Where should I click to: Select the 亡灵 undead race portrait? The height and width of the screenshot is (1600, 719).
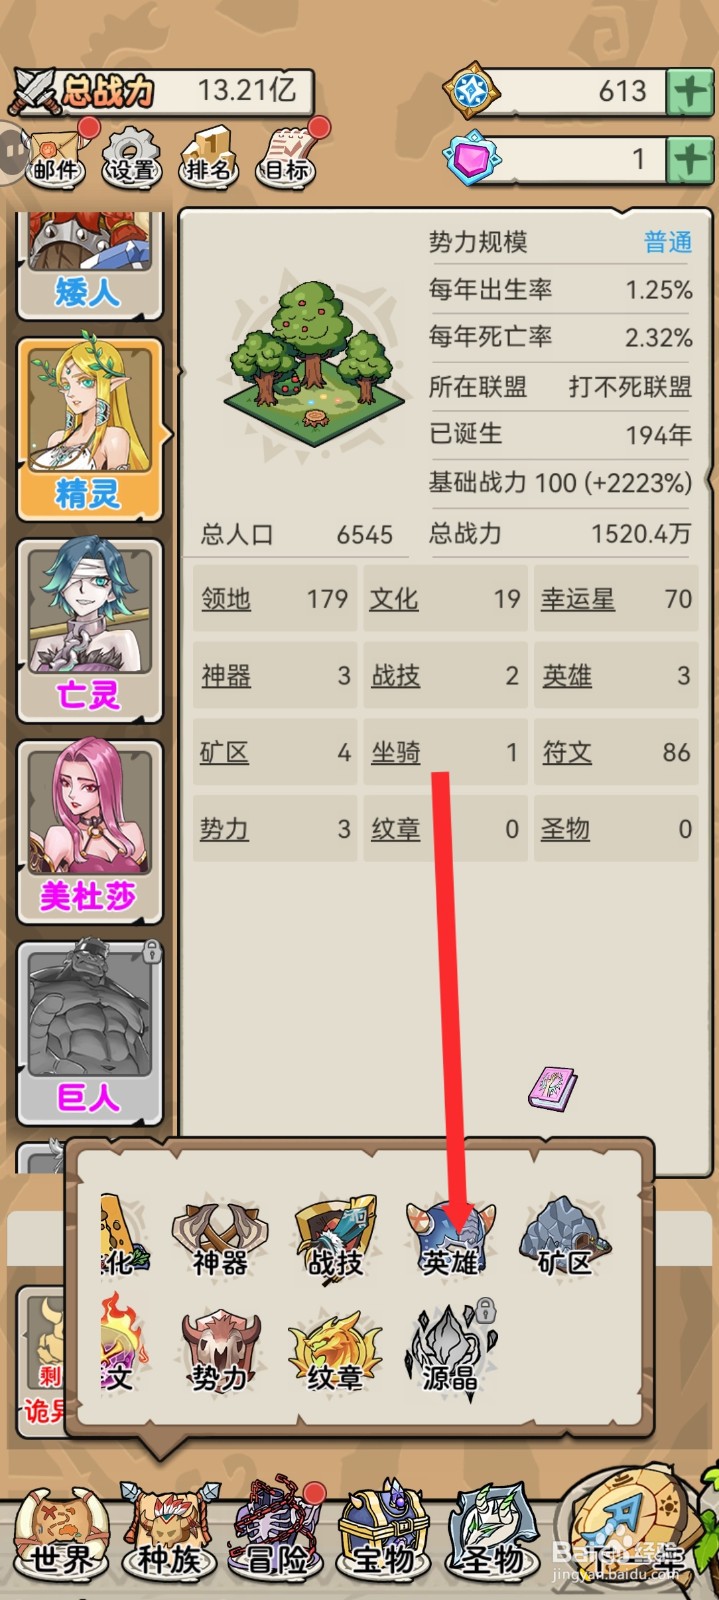coord(90,629)
